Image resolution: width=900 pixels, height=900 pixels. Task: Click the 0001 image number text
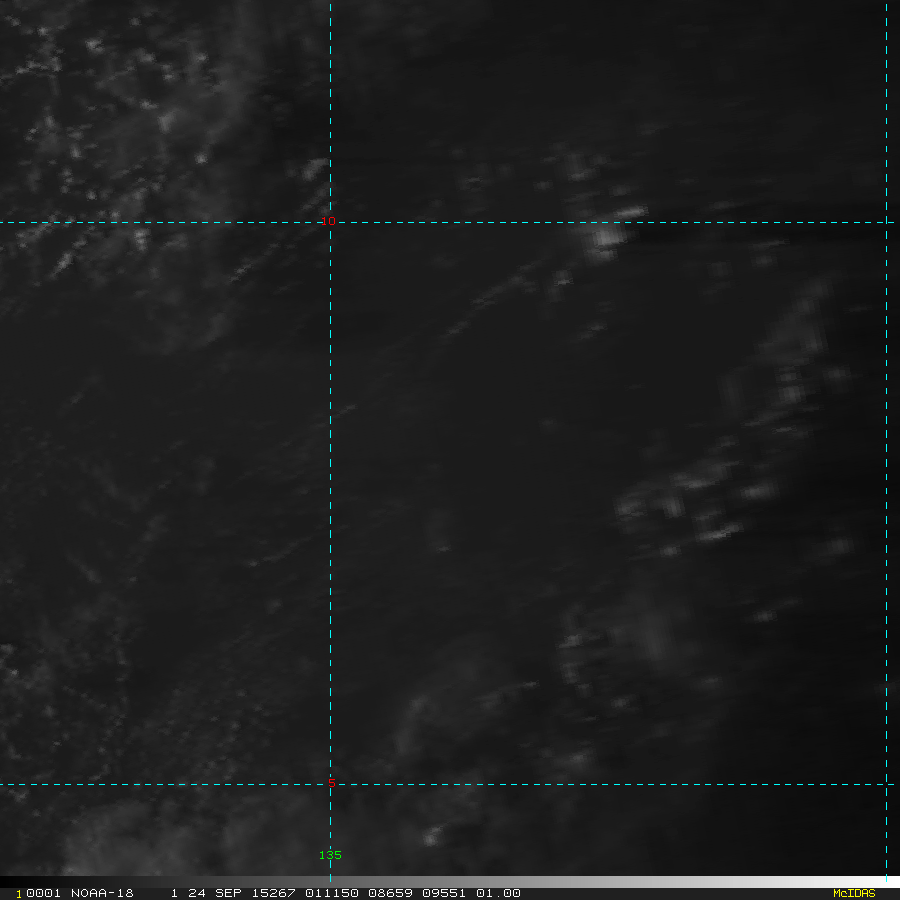tap(42, 893)
